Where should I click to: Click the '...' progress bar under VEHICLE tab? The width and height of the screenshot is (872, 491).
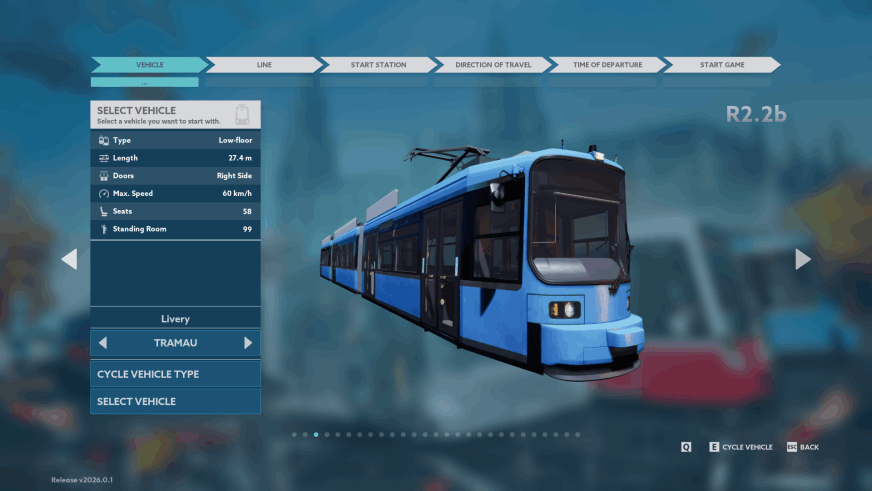pyautogui.click(x=145, y=82)
